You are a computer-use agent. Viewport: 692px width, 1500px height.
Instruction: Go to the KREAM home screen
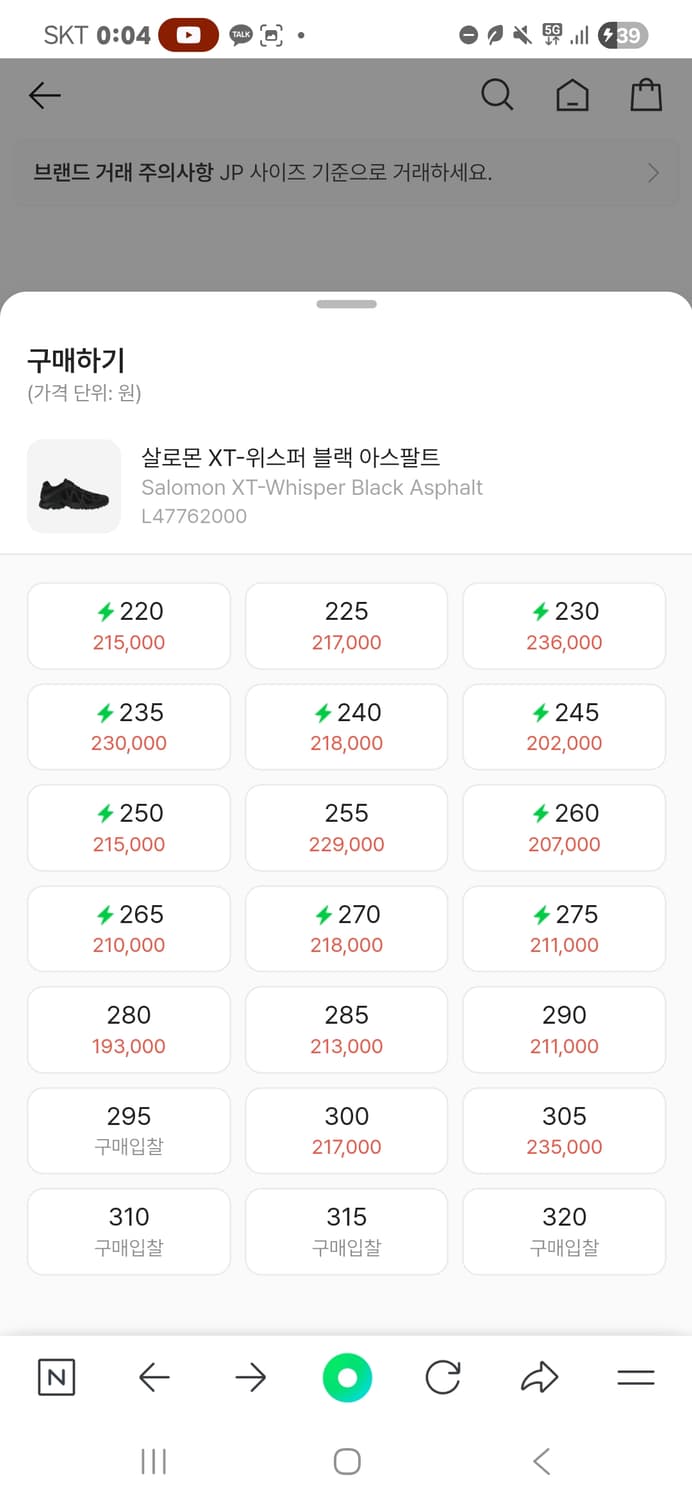click(x=572, y=95)
